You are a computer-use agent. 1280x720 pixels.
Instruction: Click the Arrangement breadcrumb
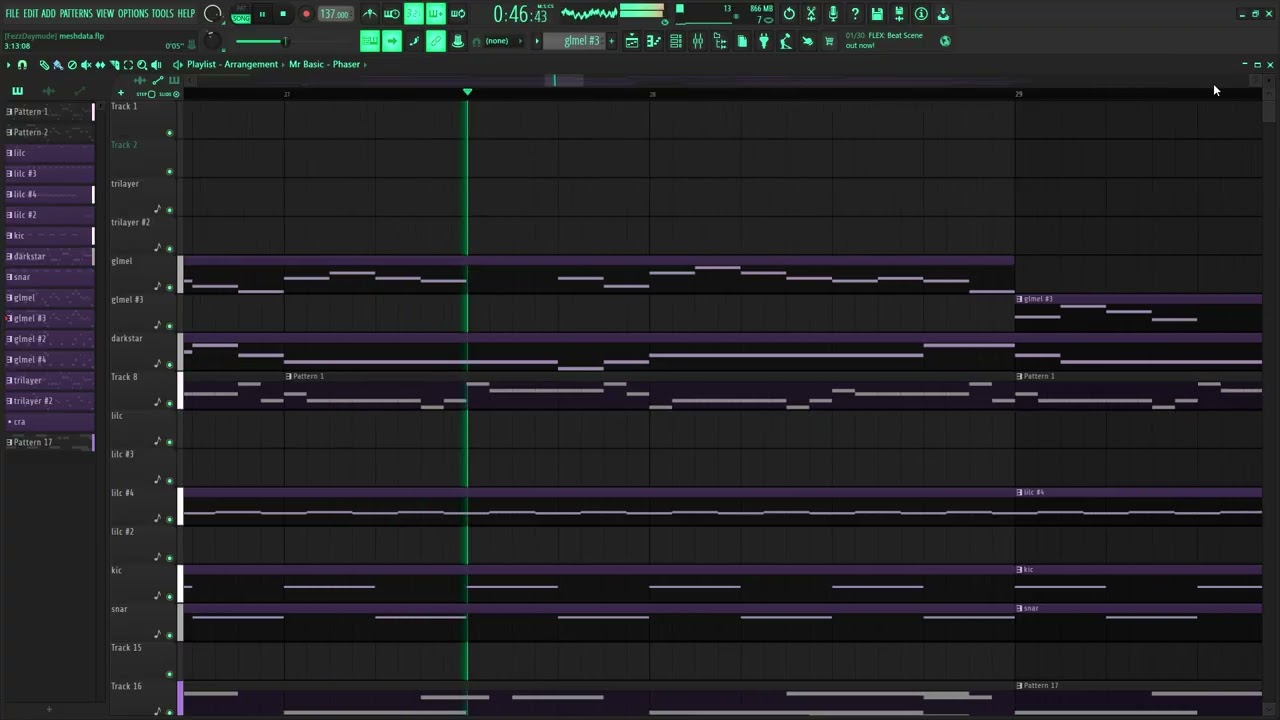pyautogui.click(x=251, y=64)
